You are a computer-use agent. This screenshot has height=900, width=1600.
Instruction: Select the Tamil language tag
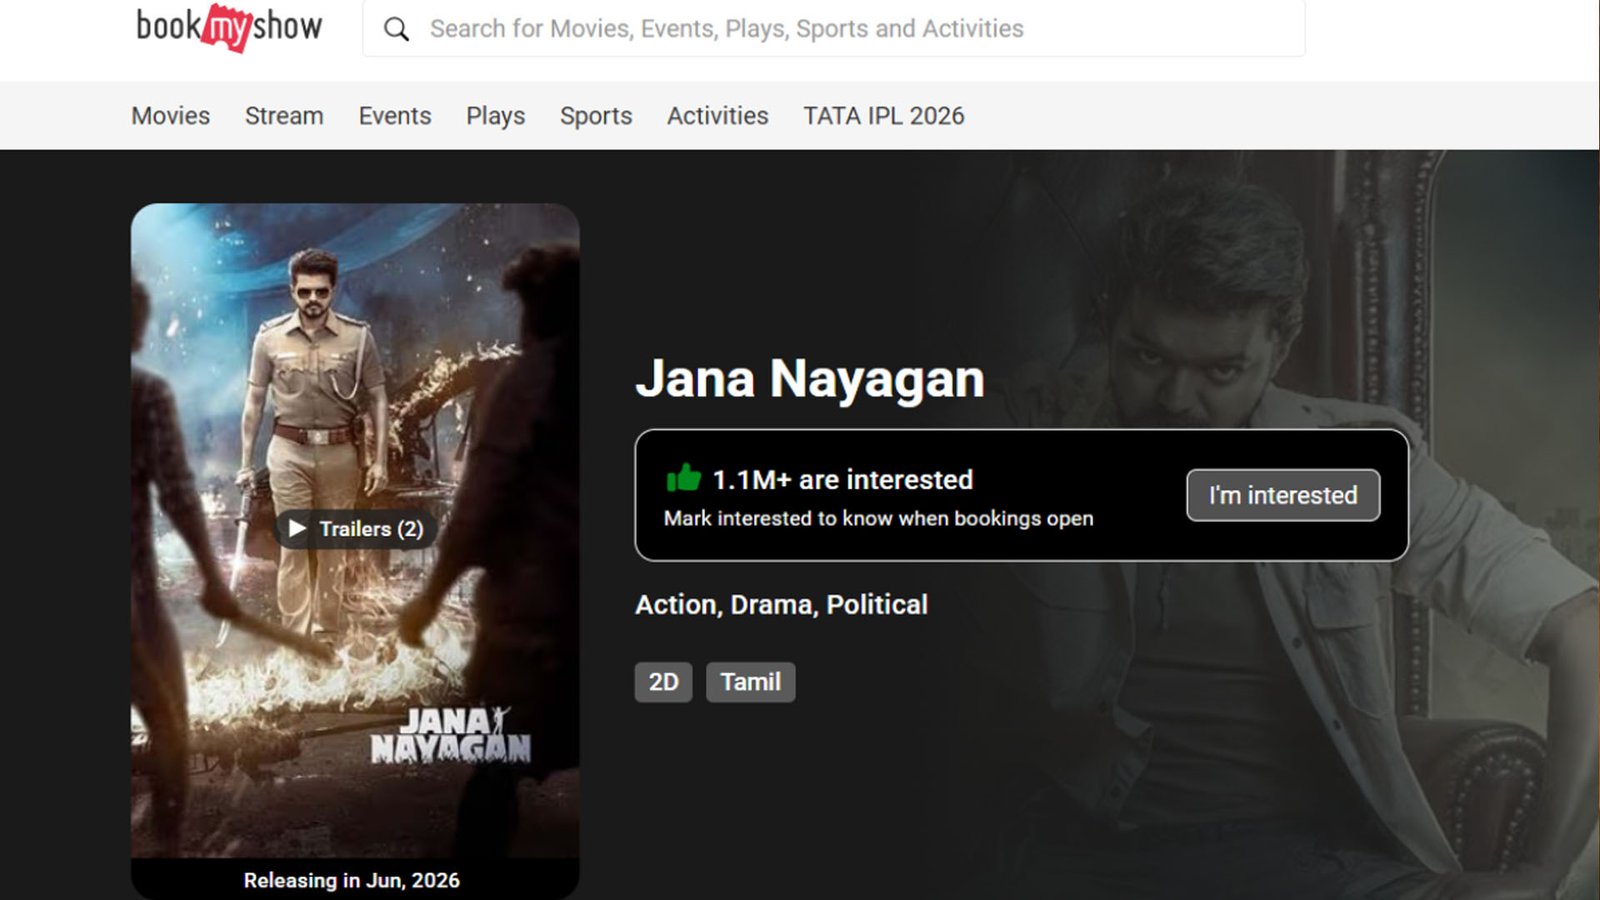pos(751,682)
